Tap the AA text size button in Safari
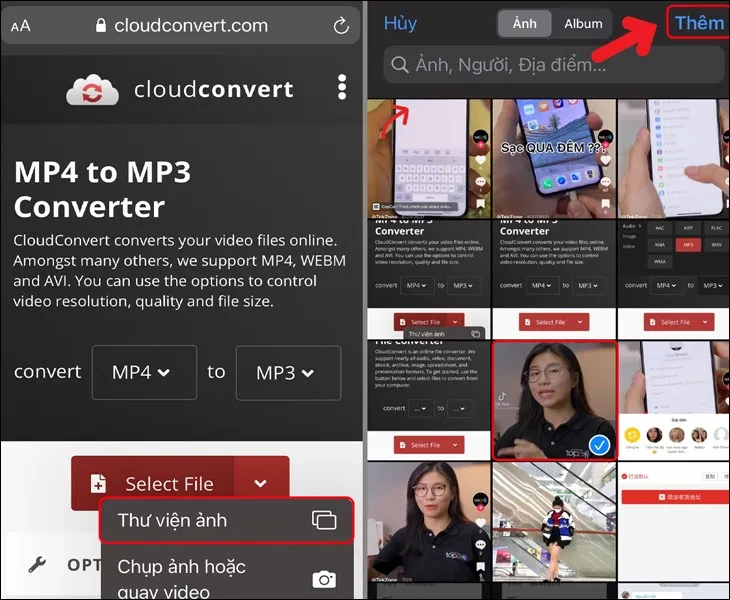This screenshot has width=730, height=600. click(20, 26)
